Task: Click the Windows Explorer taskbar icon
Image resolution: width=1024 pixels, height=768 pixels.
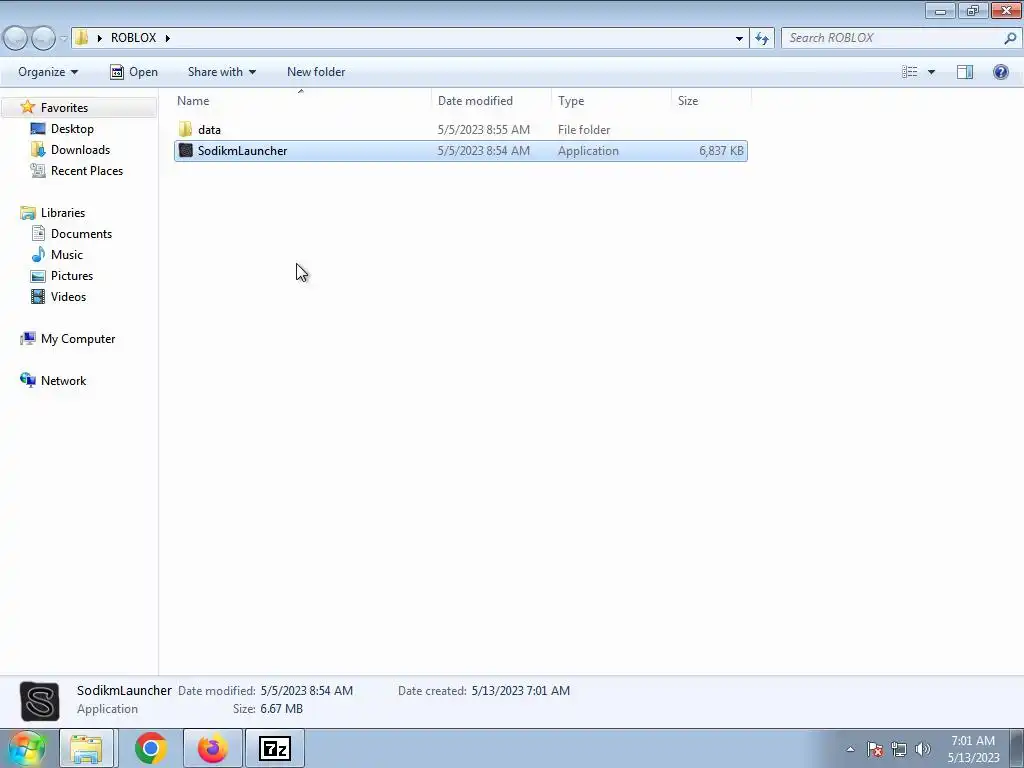Action: tap(86, 748)
